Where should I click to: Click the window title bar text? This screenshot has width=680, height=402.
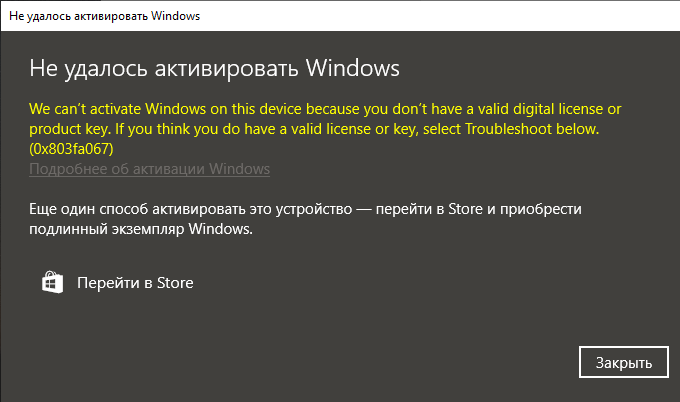click(105, 16)
